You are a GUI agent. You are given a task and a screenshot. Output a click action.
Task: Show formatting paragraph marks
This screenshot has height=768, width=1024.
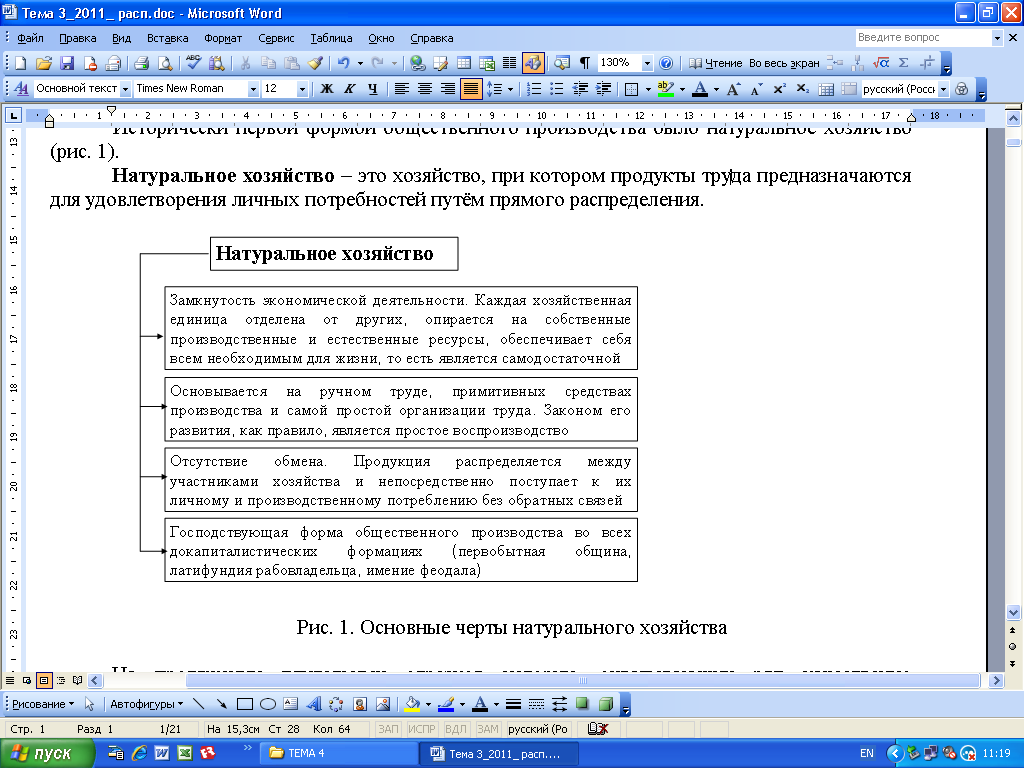click(585, 63)
